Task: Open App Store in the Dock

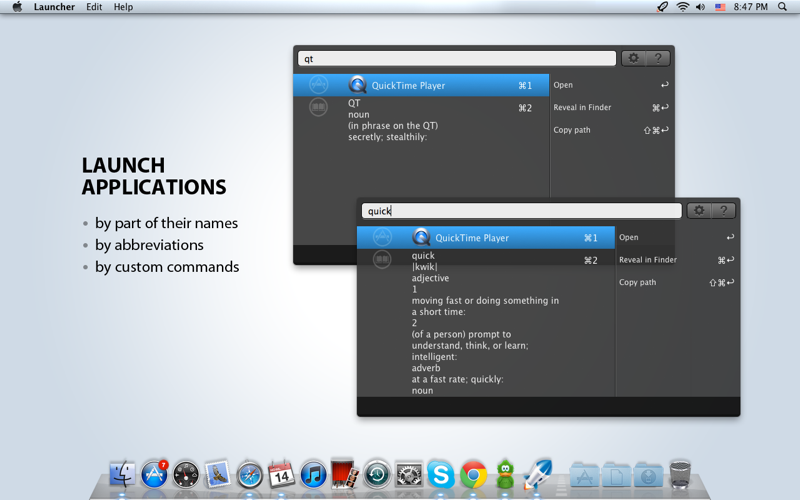Action: (154, 474)
